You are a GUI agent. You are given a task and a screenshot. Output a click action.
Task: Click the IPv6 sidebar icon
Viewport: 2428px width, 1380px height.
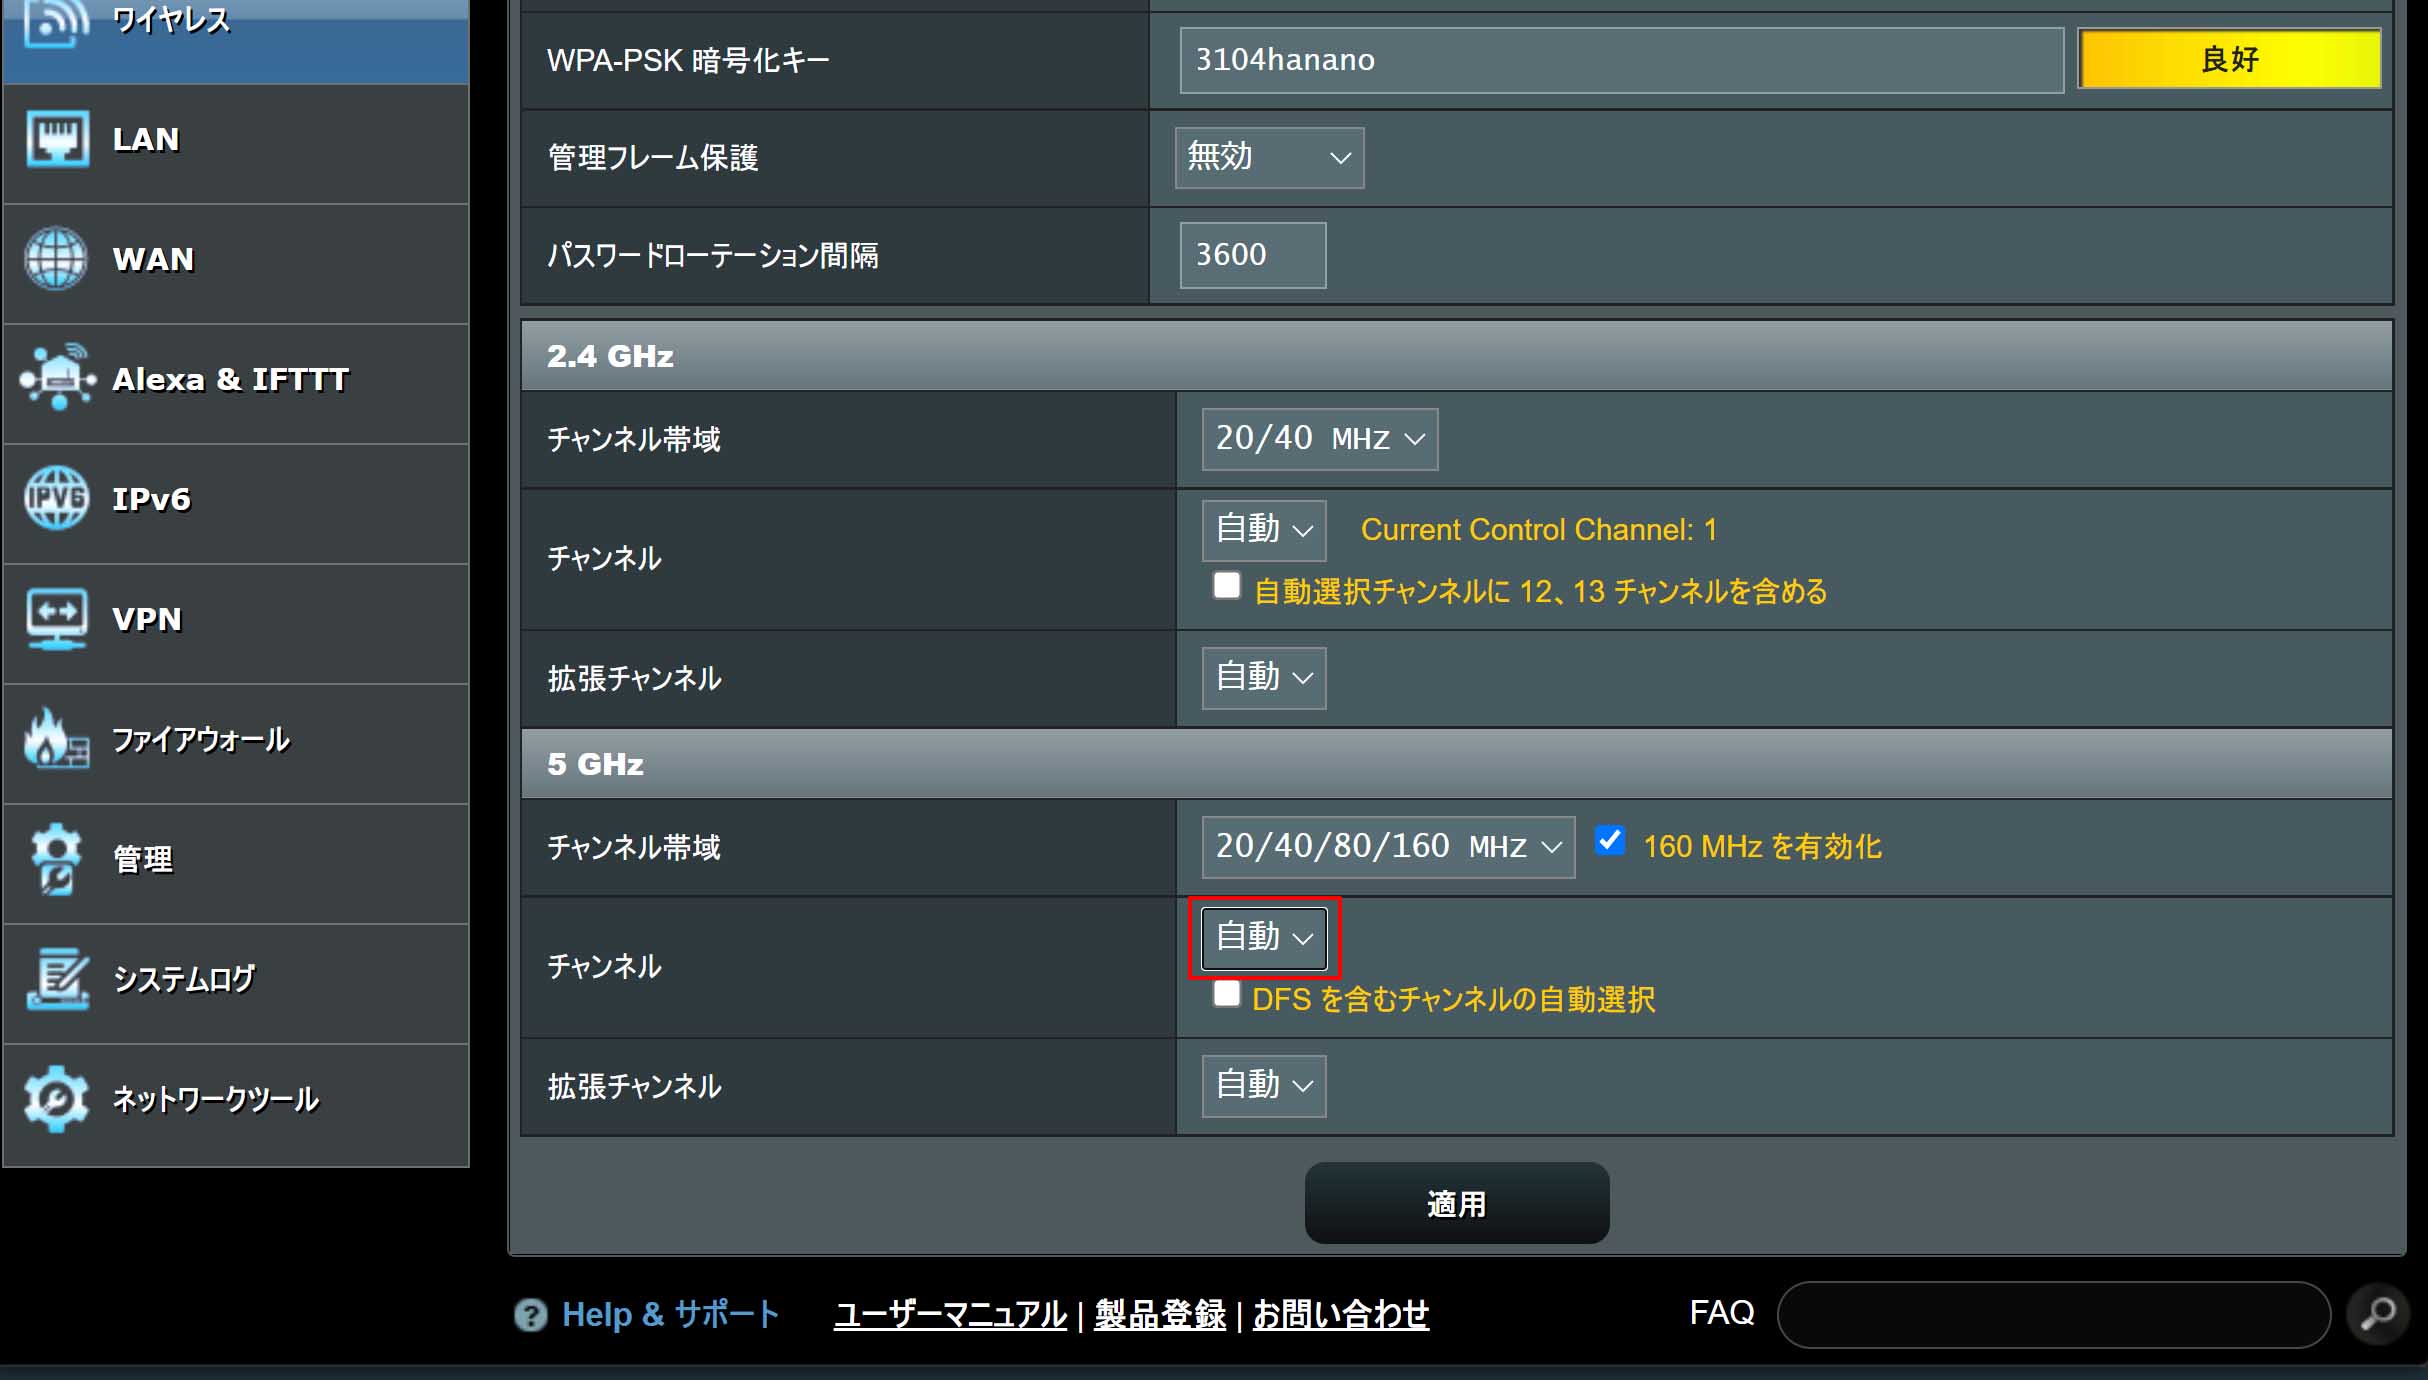56,498
